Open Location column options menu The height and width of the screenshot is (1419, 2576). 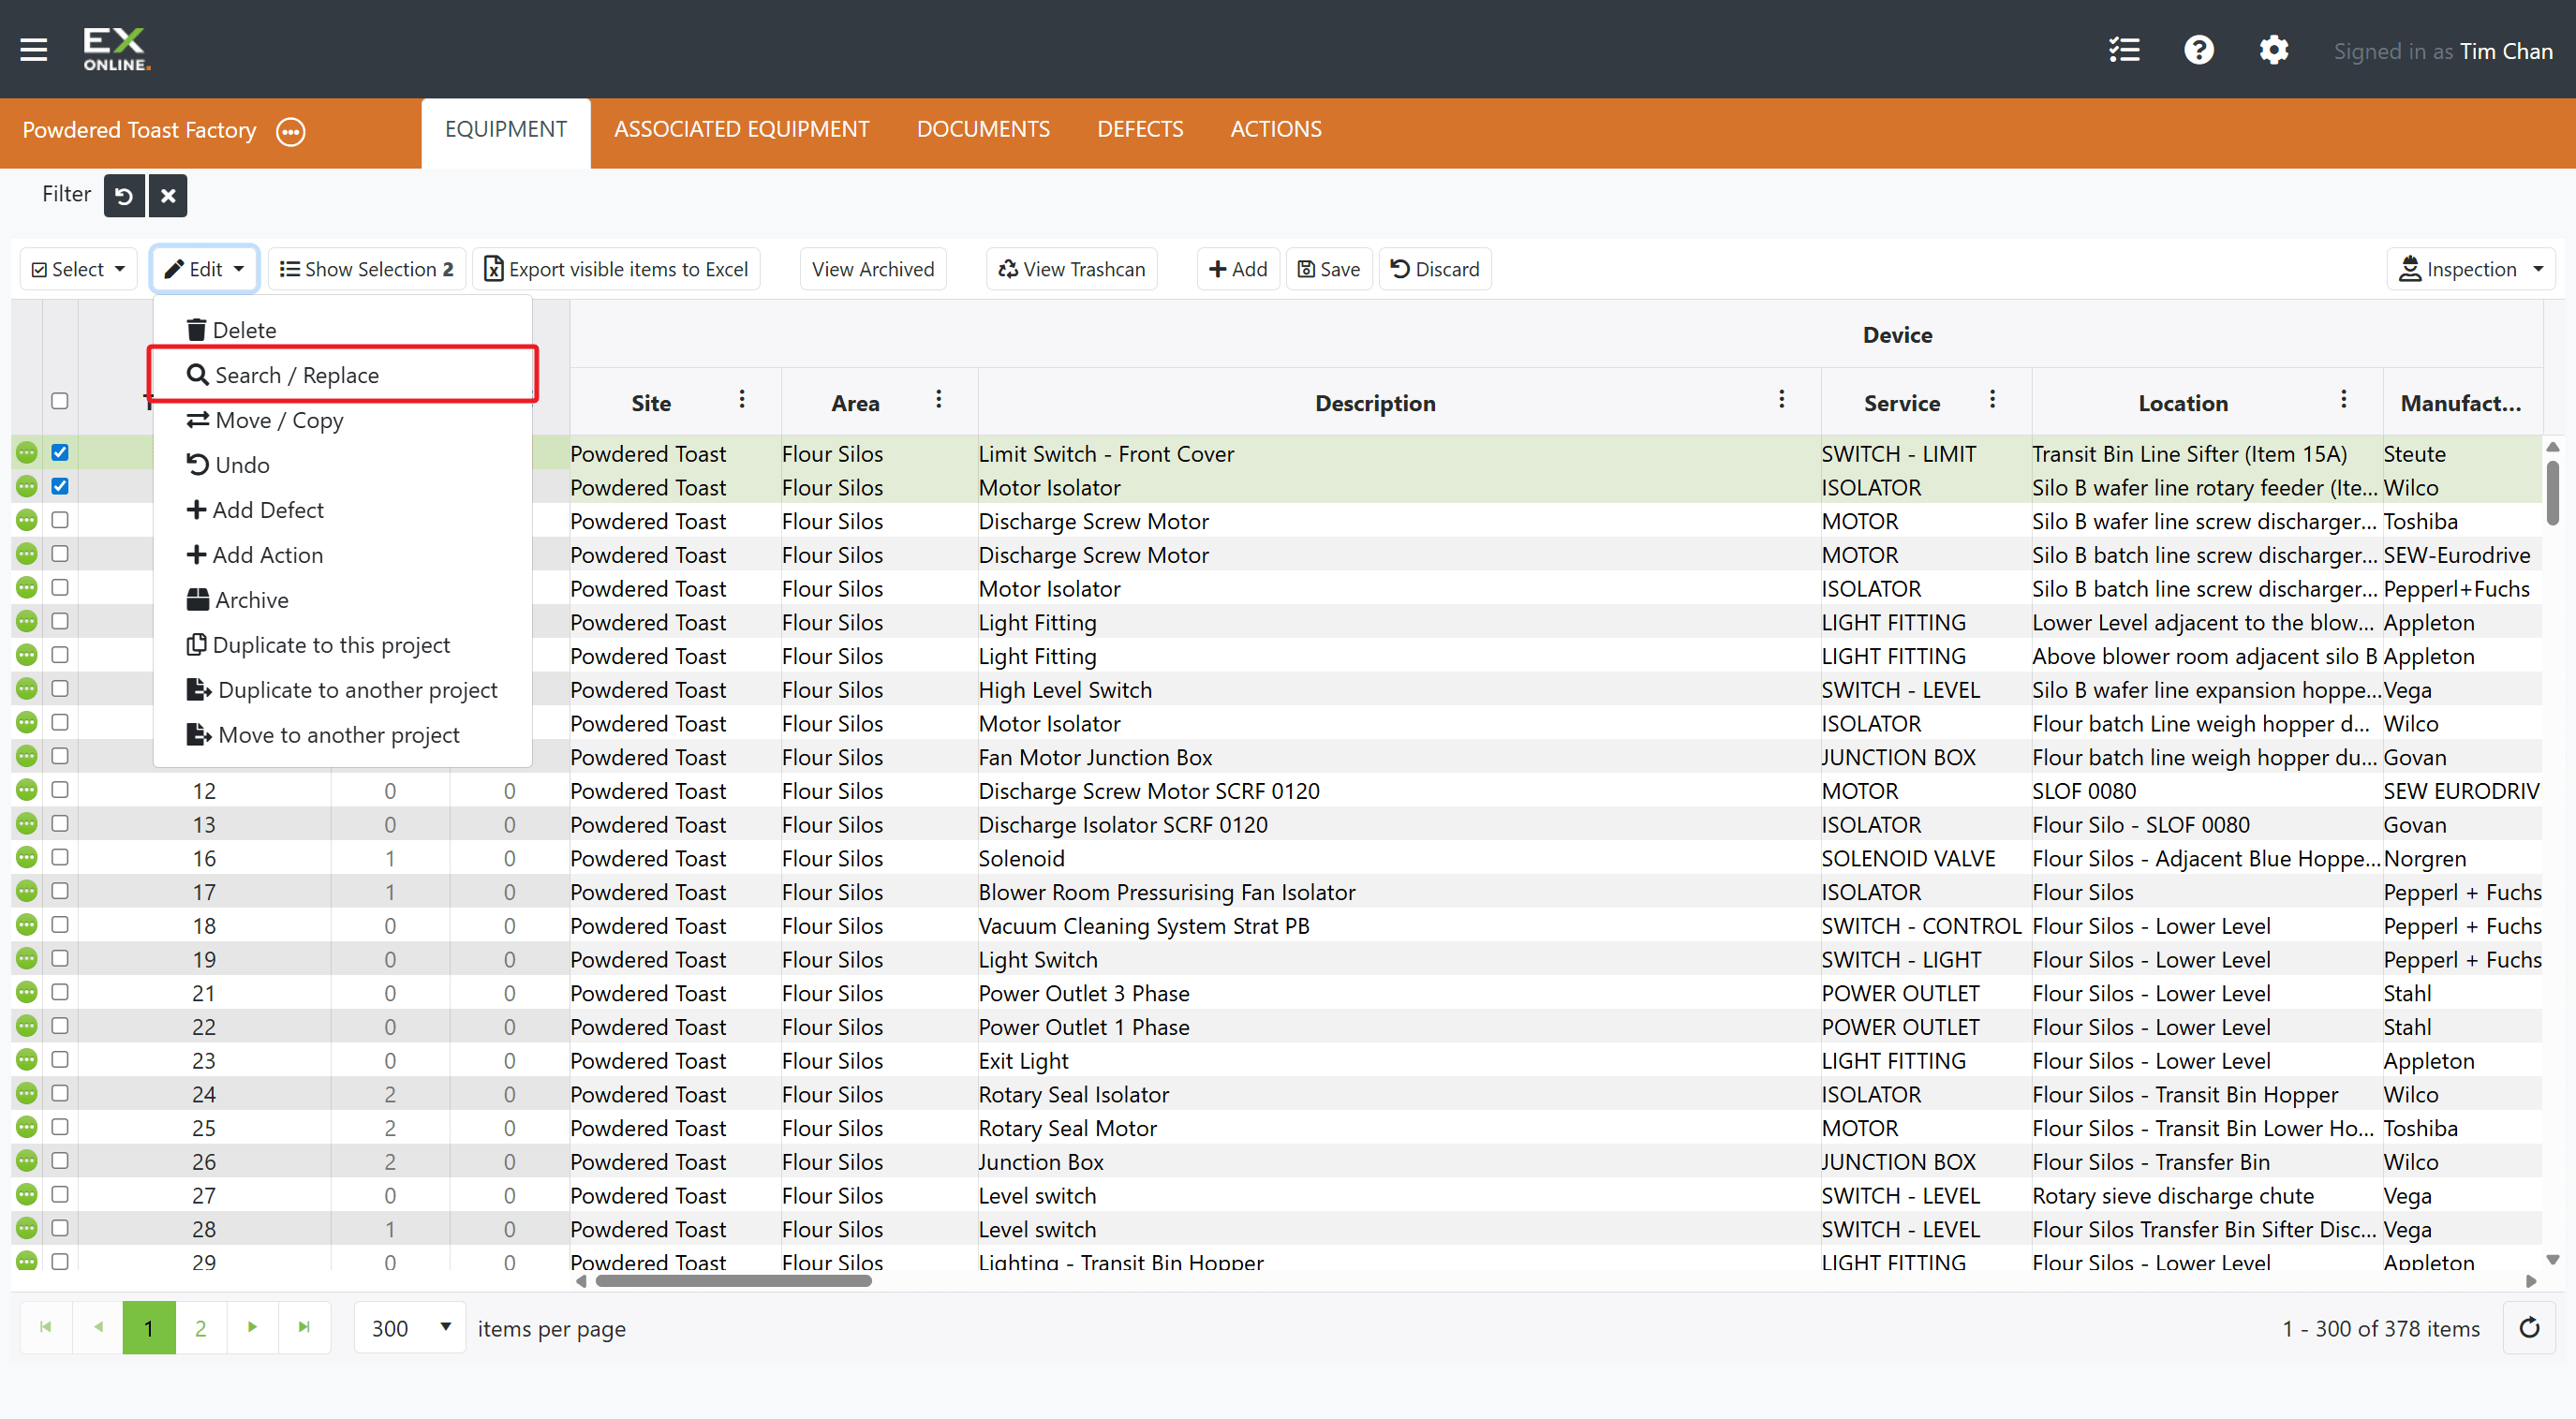click(x=2343, y=400)
